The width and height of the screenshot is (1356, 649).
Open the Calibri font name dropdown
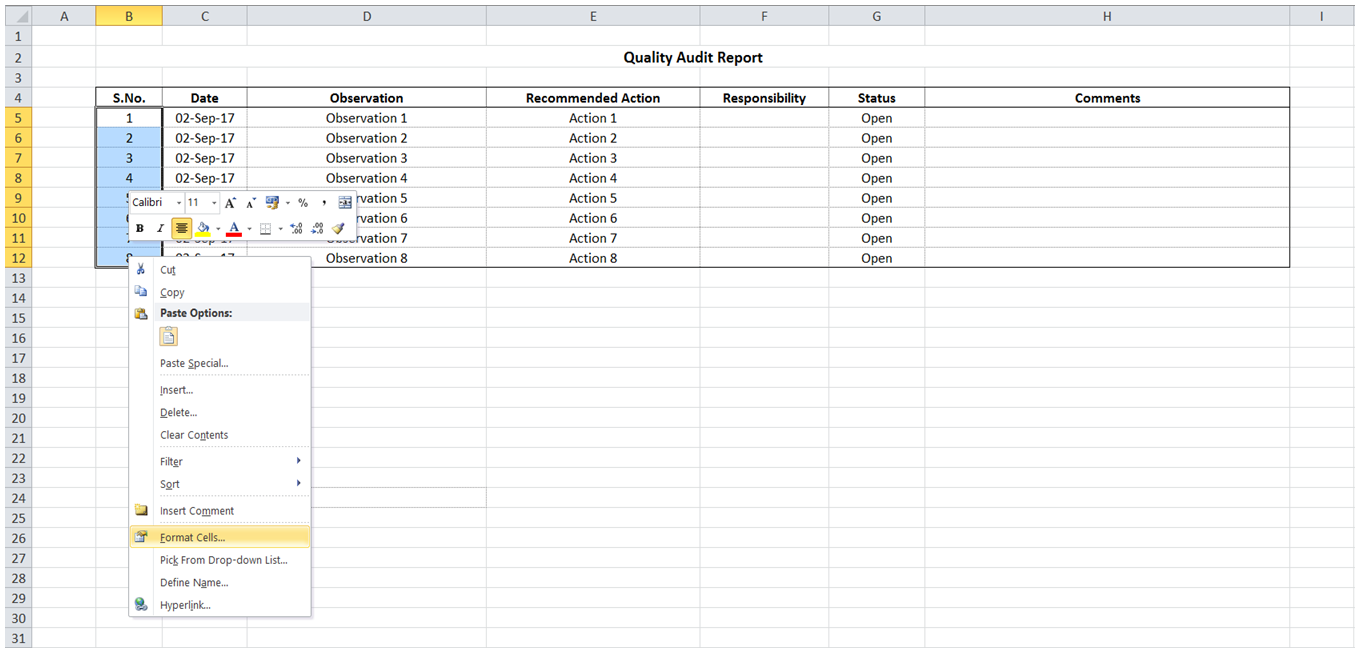tap(178, 202)
